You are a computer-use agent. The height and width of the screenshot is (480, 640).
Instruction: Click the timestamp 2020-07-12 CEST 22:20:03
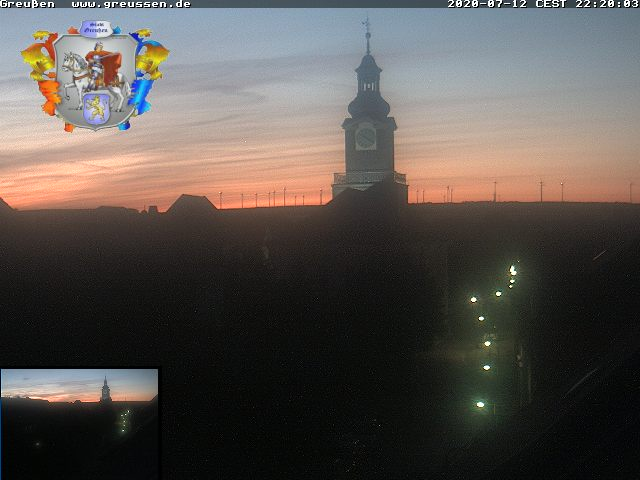point(543,4)
